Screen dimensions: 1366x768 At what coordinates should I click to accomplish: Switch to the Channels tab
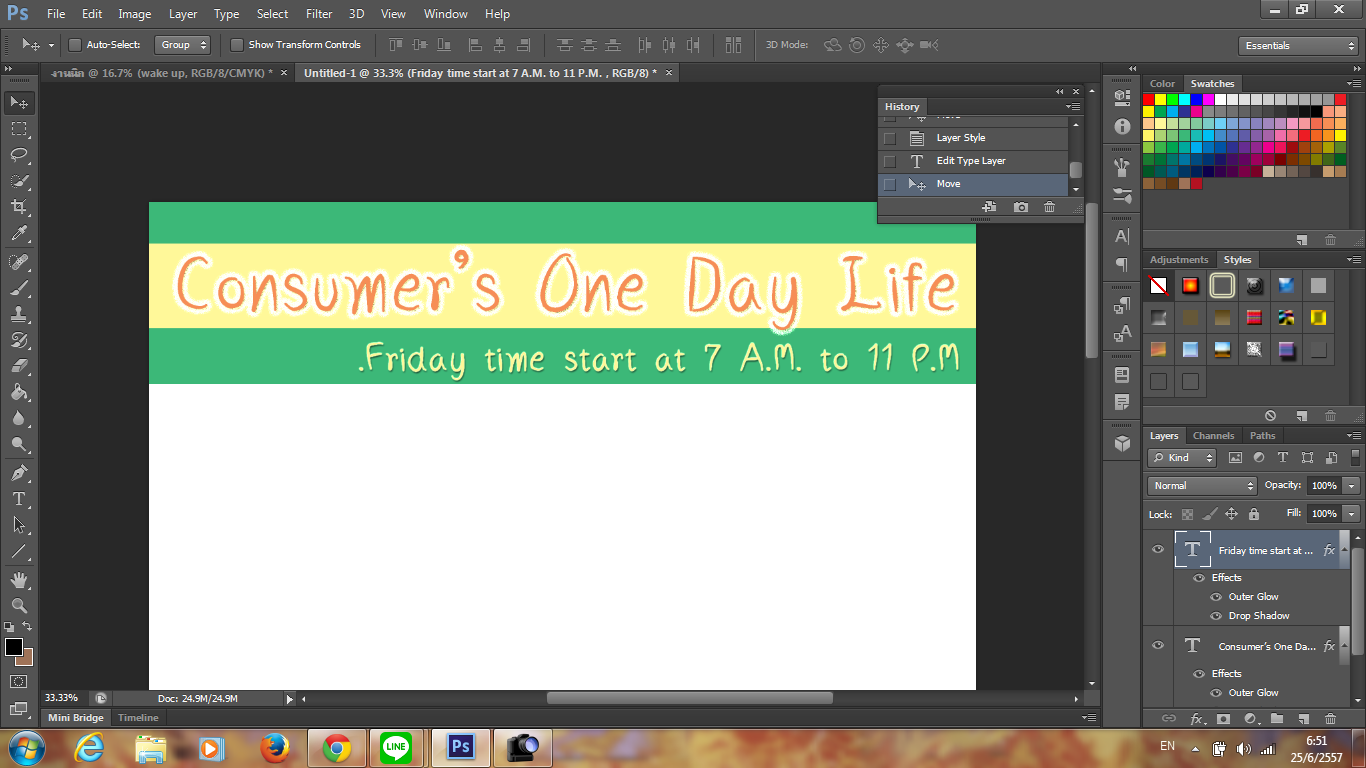point(1213,436)
